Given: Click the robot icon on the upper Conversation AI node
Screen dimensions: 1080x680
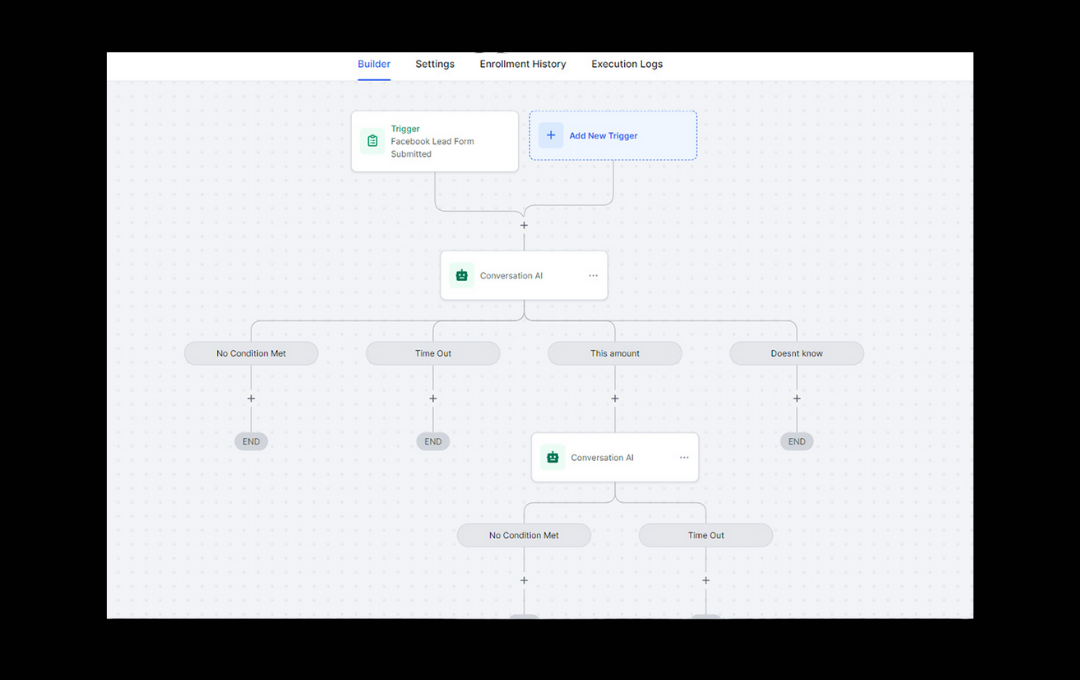Looking at the screenshot, I should coord(461,275).
